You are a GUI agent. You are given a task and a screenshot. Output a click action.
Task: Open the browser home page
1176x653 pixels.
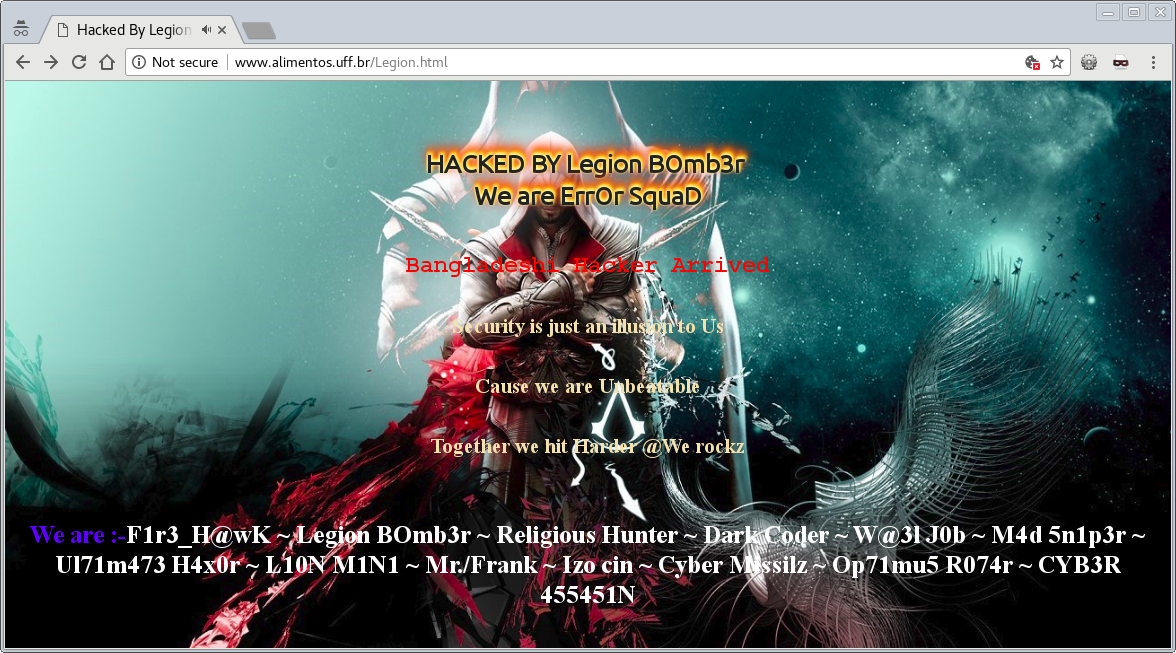click(x=107, y=62)
